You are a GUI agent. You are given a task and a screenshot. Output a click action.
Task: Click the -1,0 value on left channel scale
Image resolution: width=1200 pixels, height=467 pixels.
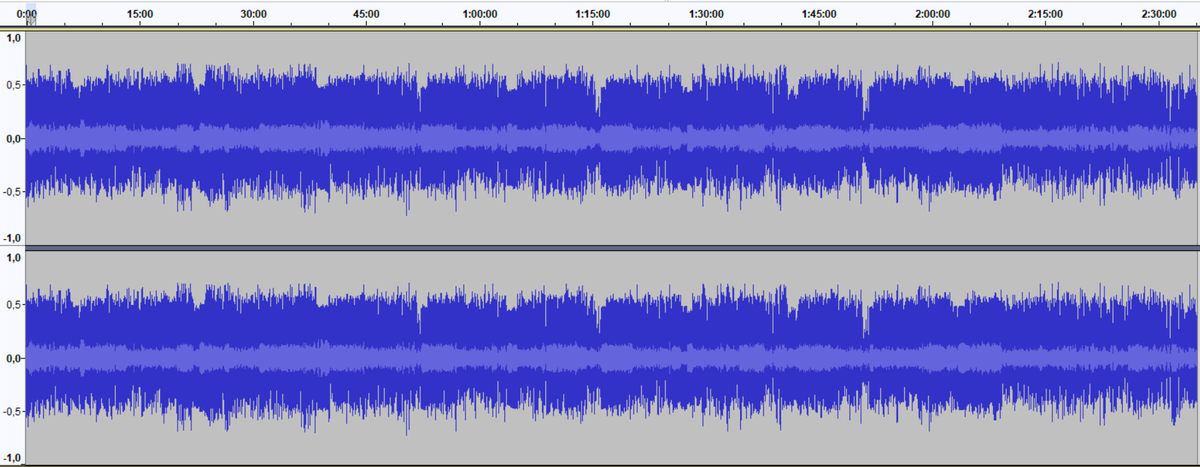pos(12,238)
